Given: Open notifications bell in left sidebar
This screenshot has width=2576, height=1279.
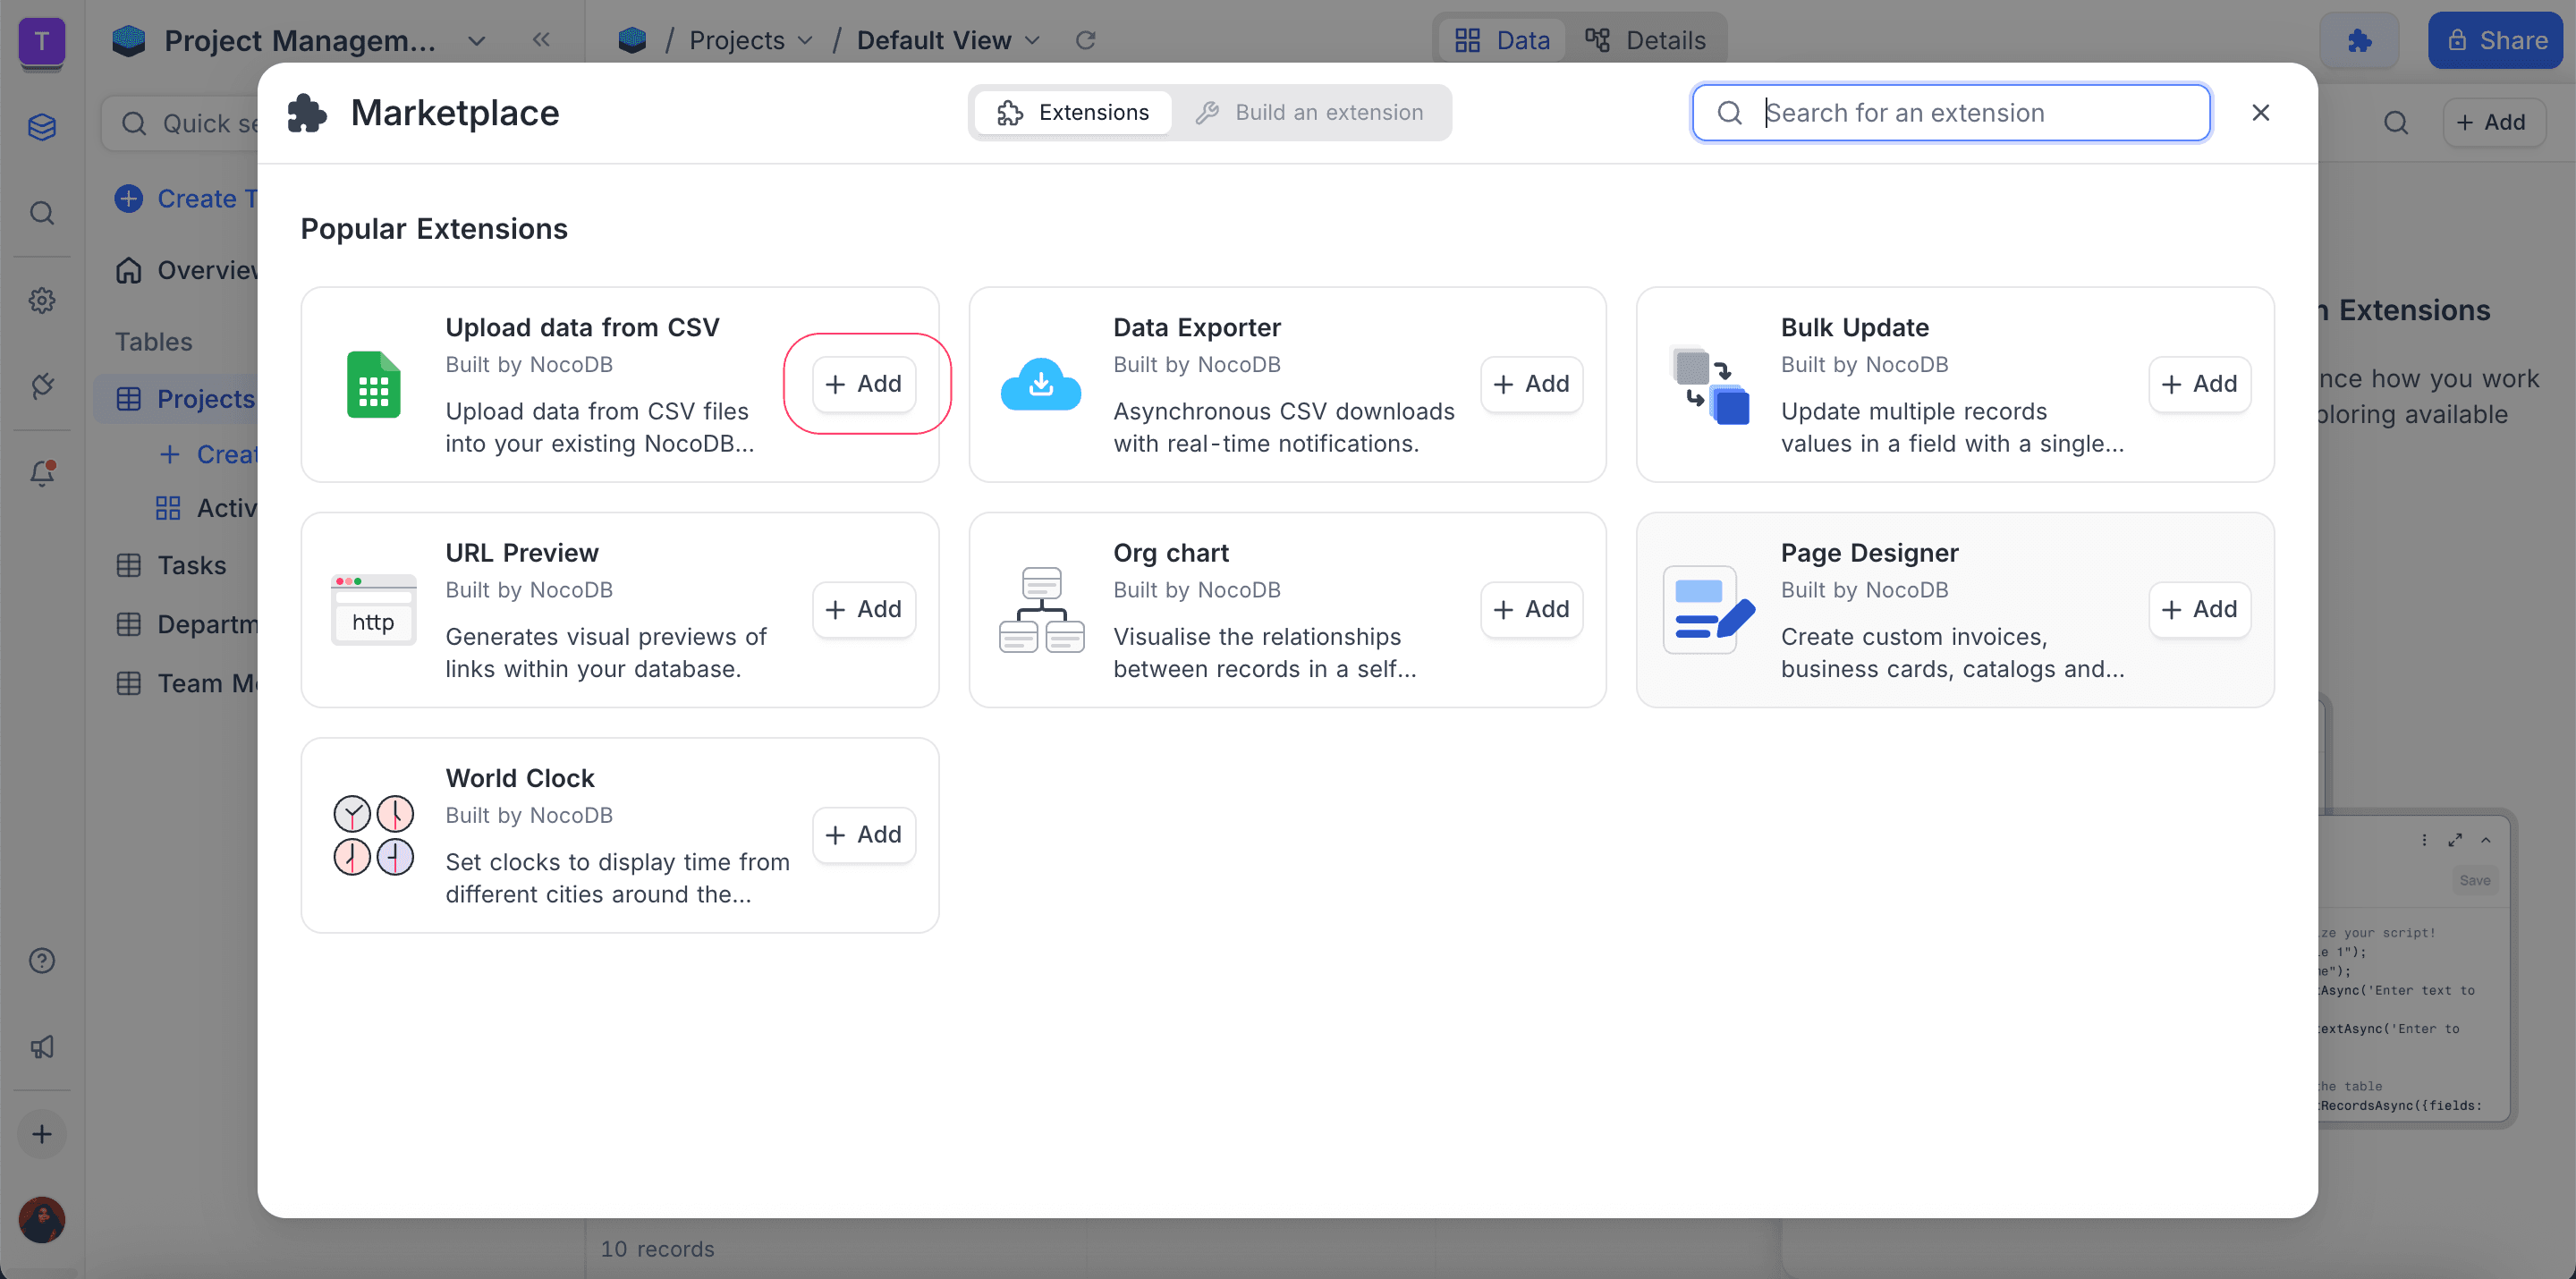Looking at the screenshot, I should (x=42, y=473).
